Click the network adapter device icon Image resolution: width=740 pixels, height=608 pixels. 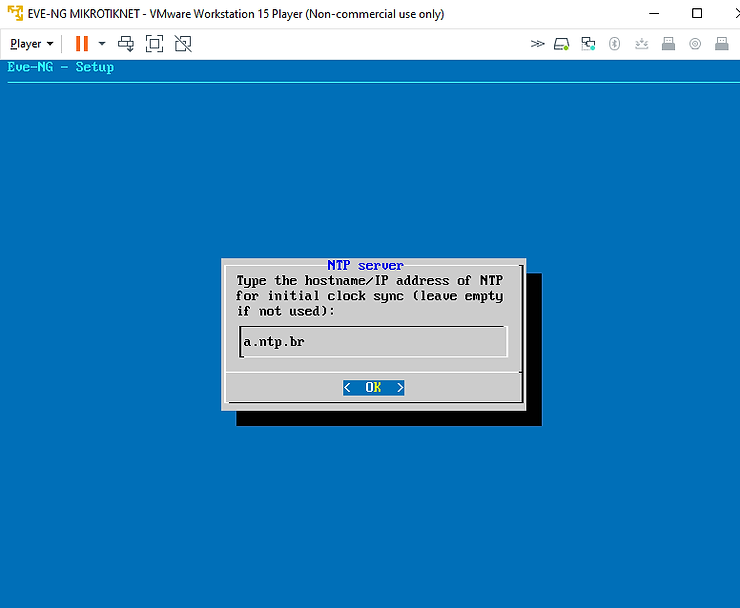tap(588, 44)
